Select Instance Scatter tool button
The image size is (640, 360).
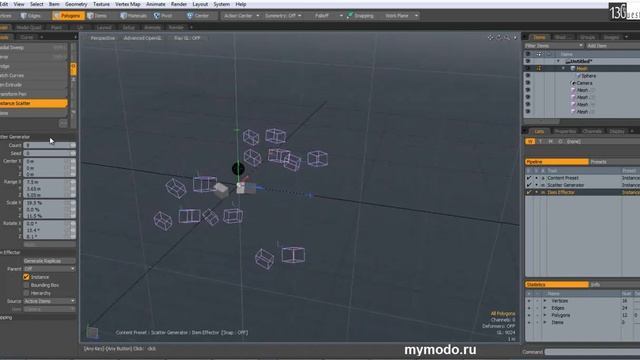[x=33, y=103]
